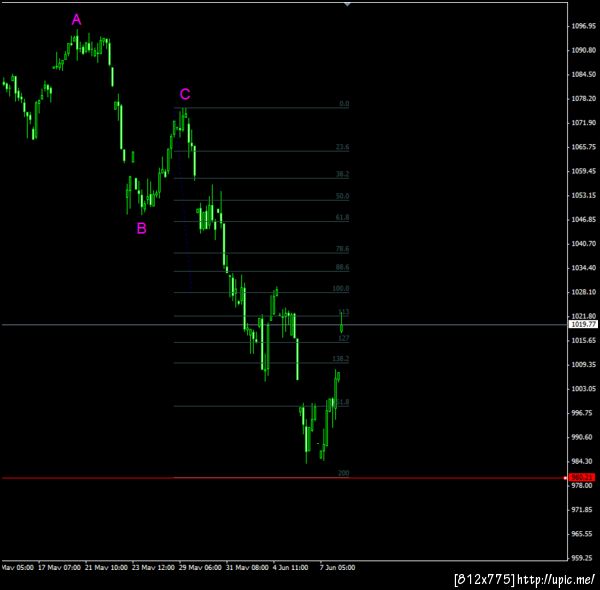Viewport: 600px width, 590px height.
Task: Click the Fibonacci 50.0 level label
Action: pos(342,196)
